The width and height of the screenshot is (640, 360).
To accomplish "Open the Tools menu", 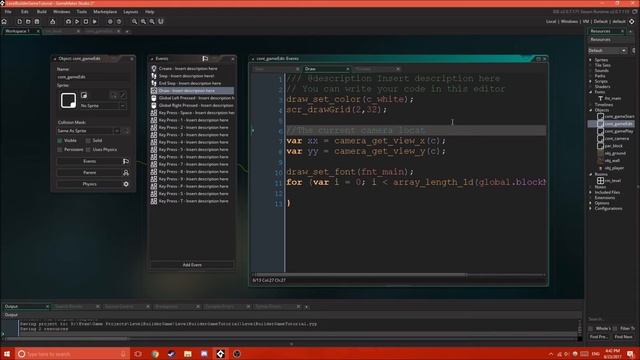I will click(x=82, y=12).
